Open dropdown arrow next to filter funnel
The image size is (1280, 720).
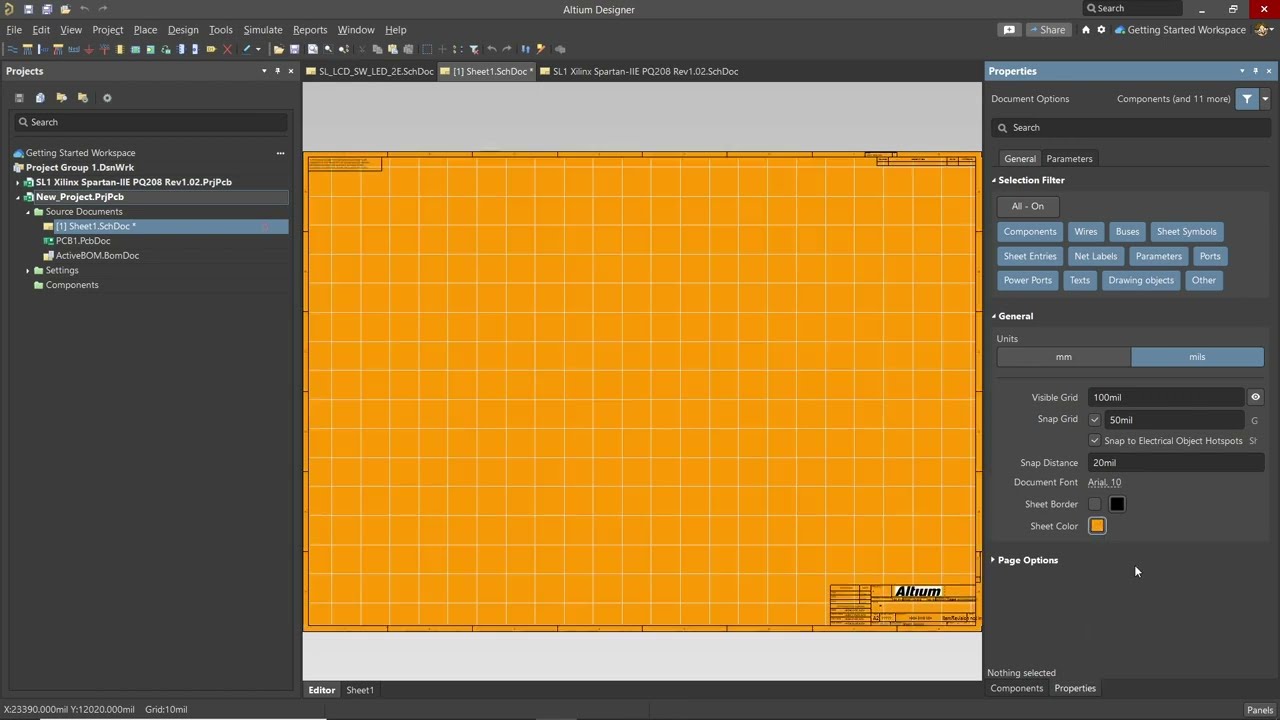pos(1265,99)
